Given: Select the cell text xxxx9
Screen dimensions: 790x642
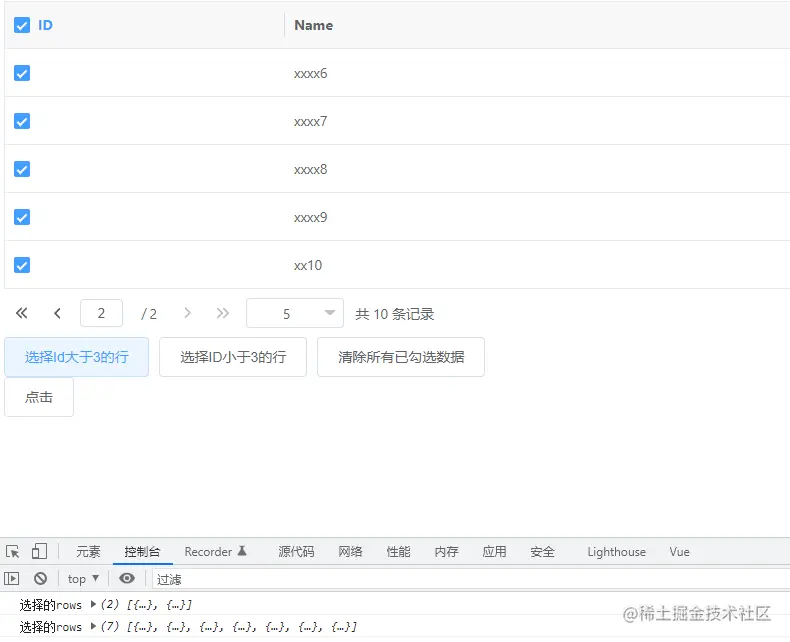Looking at the screenshot, I should [311, 217].
